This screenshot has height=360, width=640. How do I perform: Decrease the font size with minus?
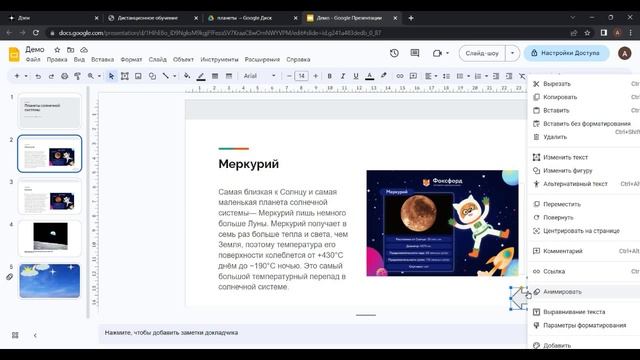click(289, 76)
